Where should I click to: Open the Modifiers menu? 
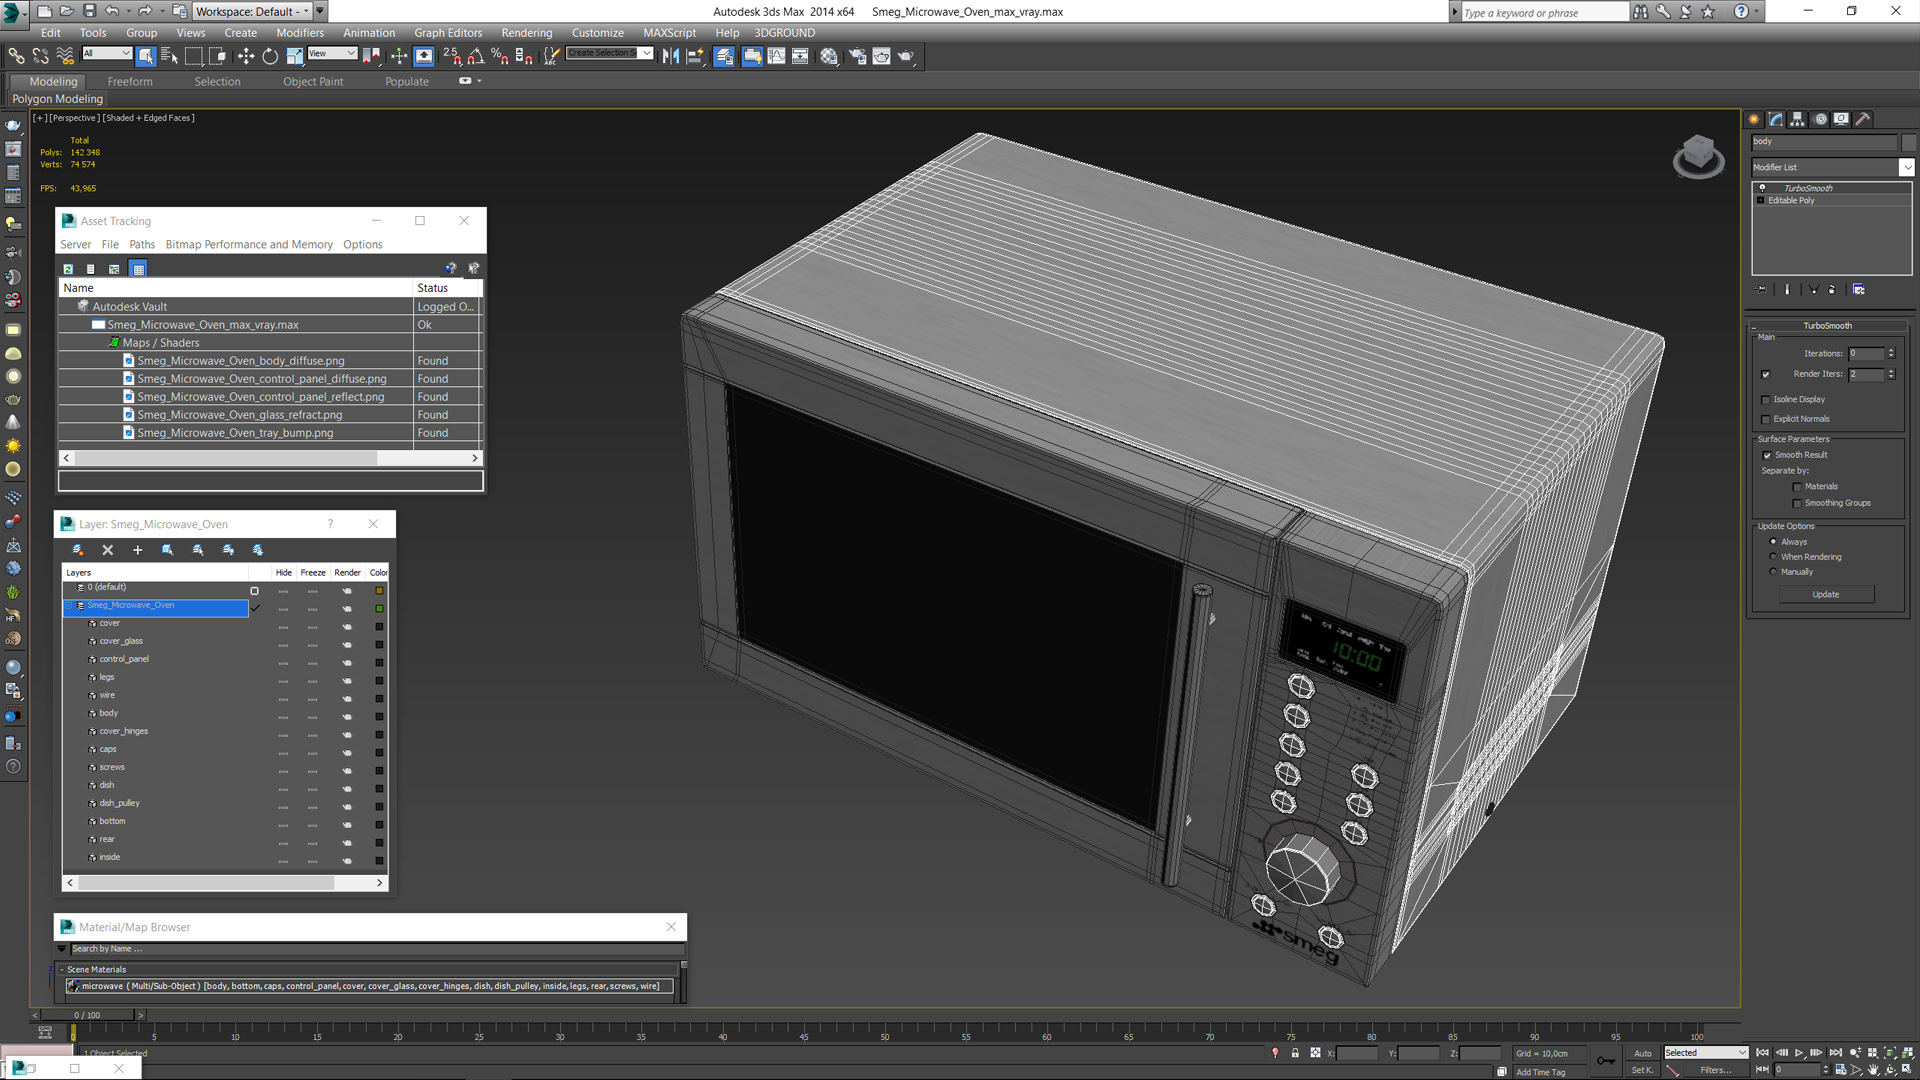click(x=300, y=33)
